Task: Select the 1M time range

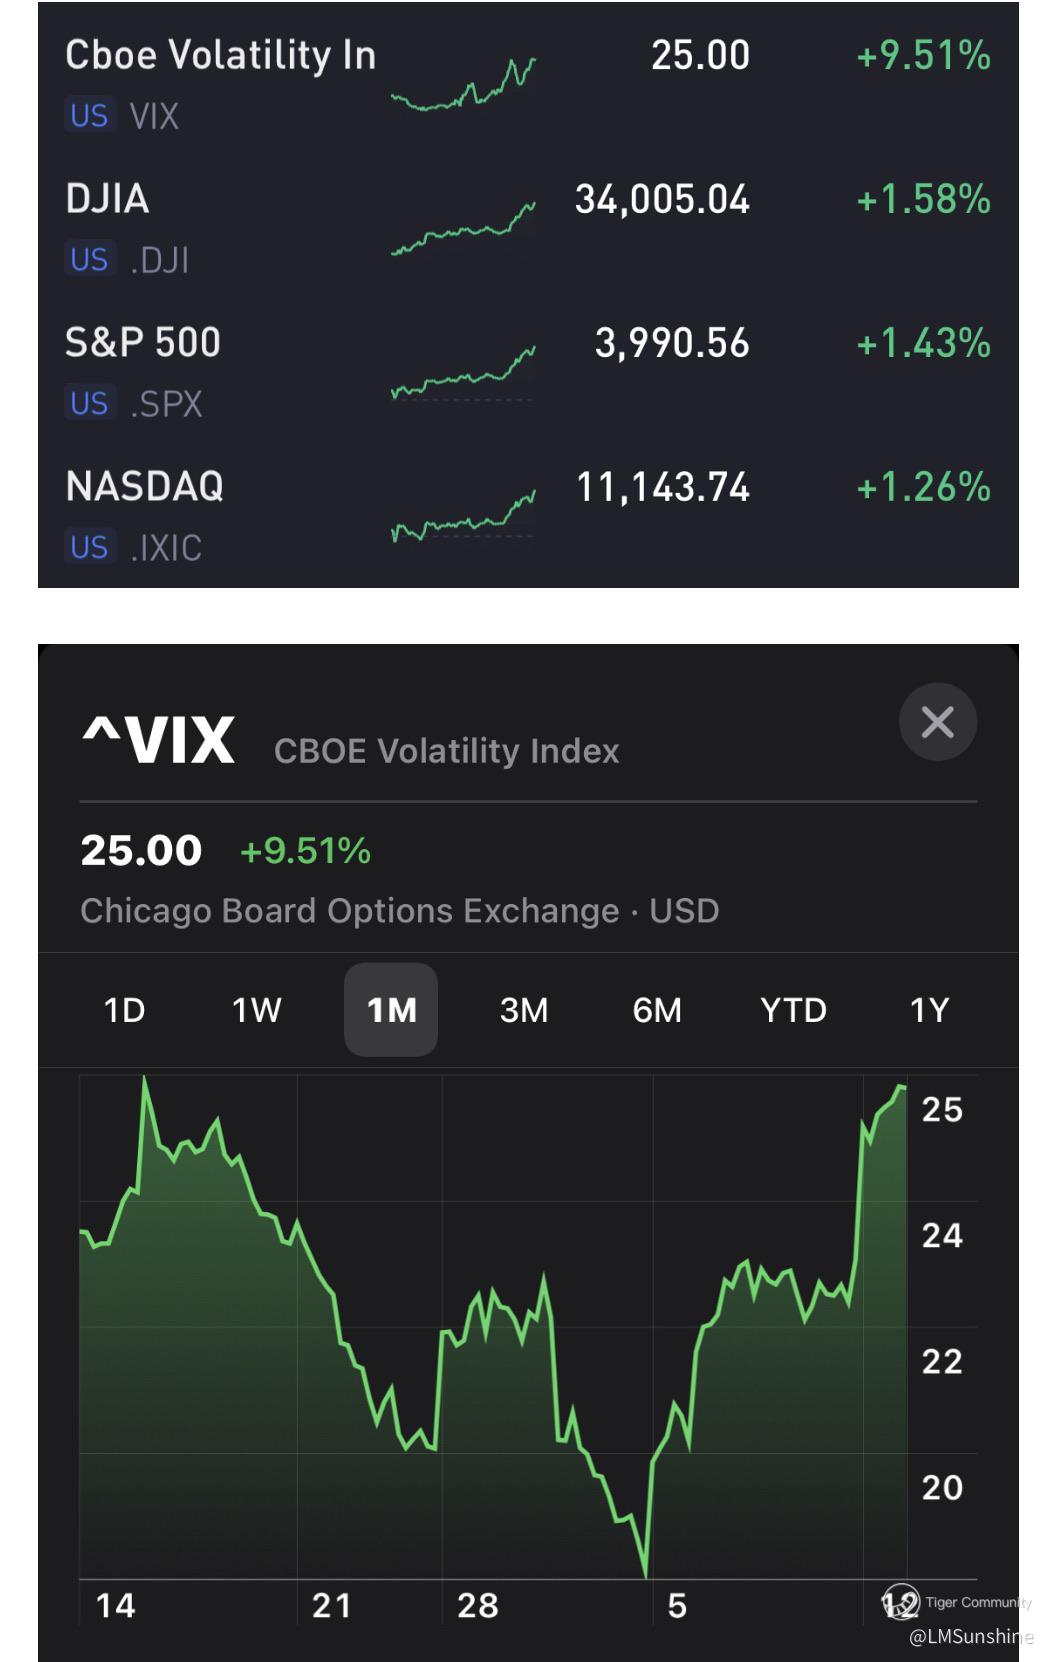Action: 391,1010
